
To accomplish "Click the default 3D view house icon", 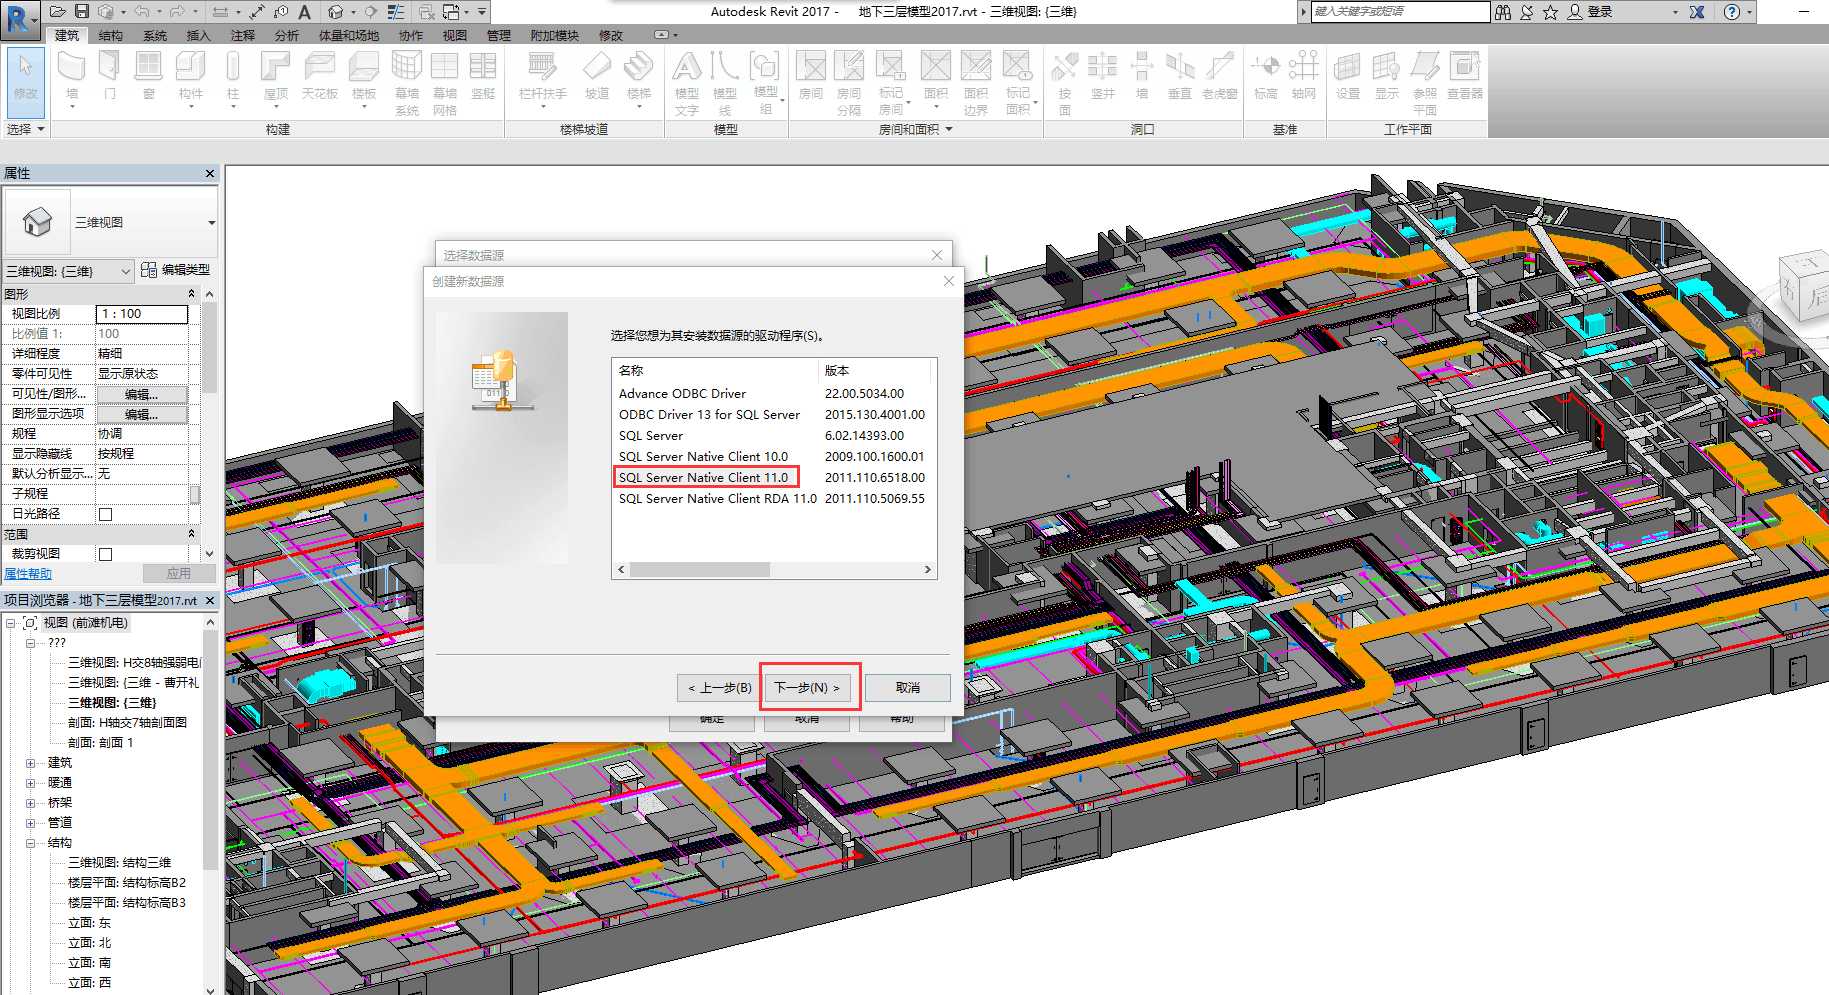I will (x=336, y=12).
